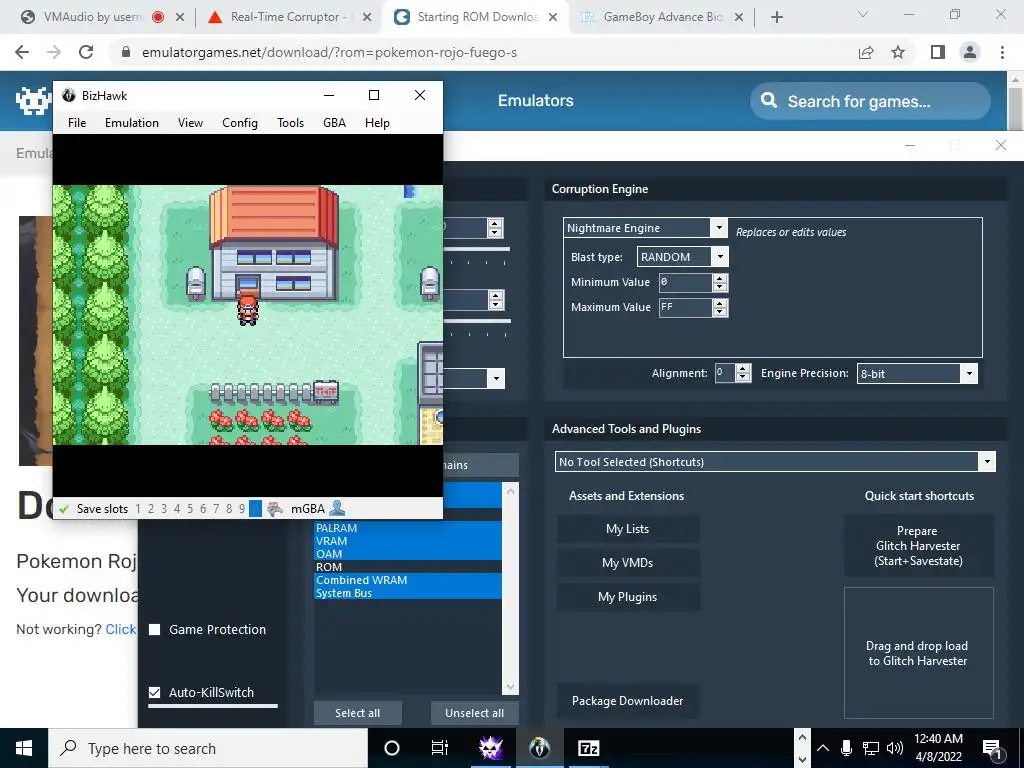Enable the Game Protection checkbox

tap(155, 630)
